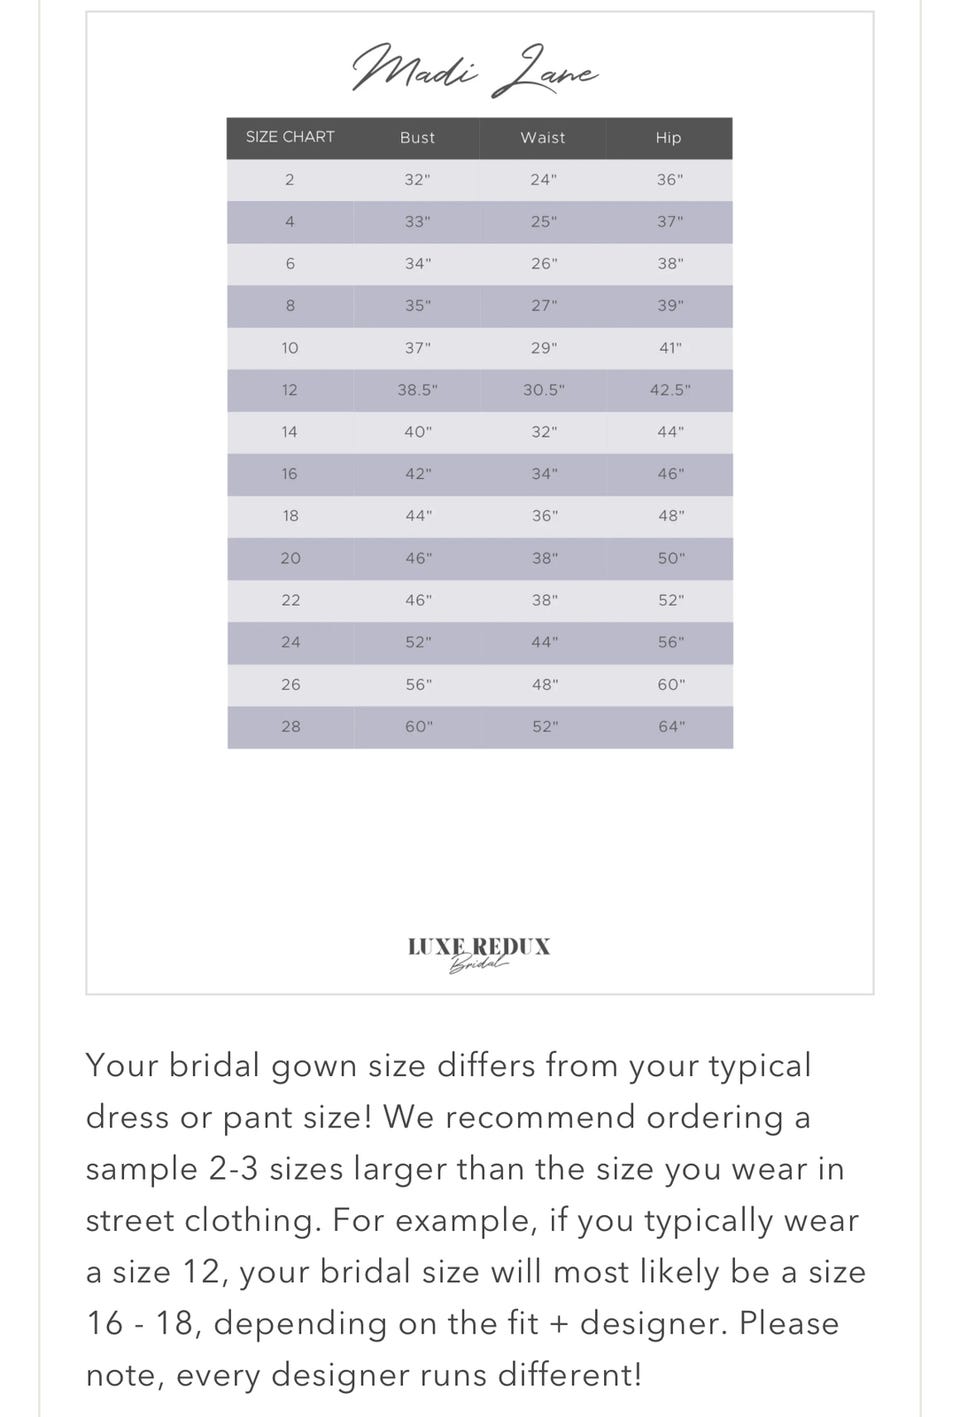The width and height of the screenshot is (960, 1417).
Task: Select the Waist column header
Action: (x=543, y=138)
